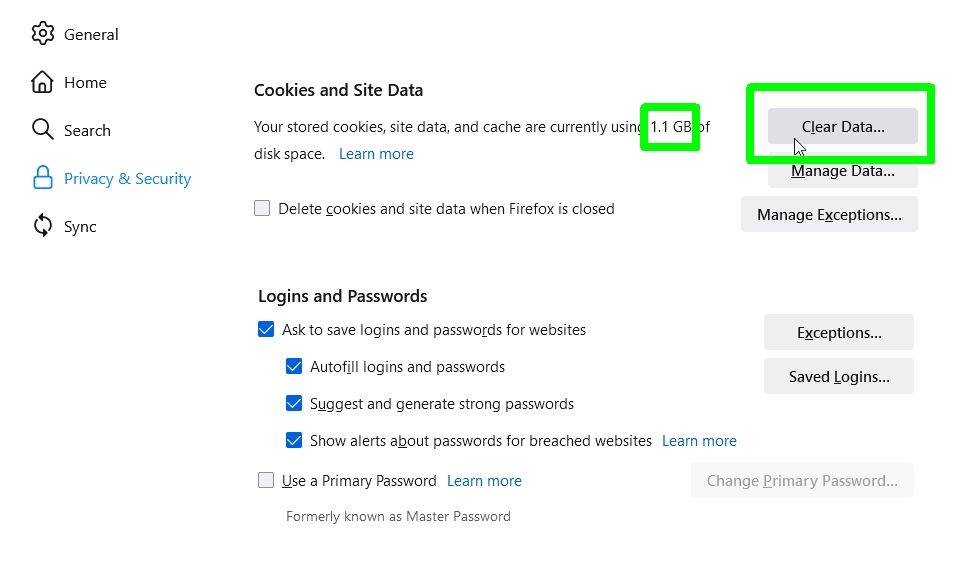Open Learn more about Primary Password

tap(484, 480)
